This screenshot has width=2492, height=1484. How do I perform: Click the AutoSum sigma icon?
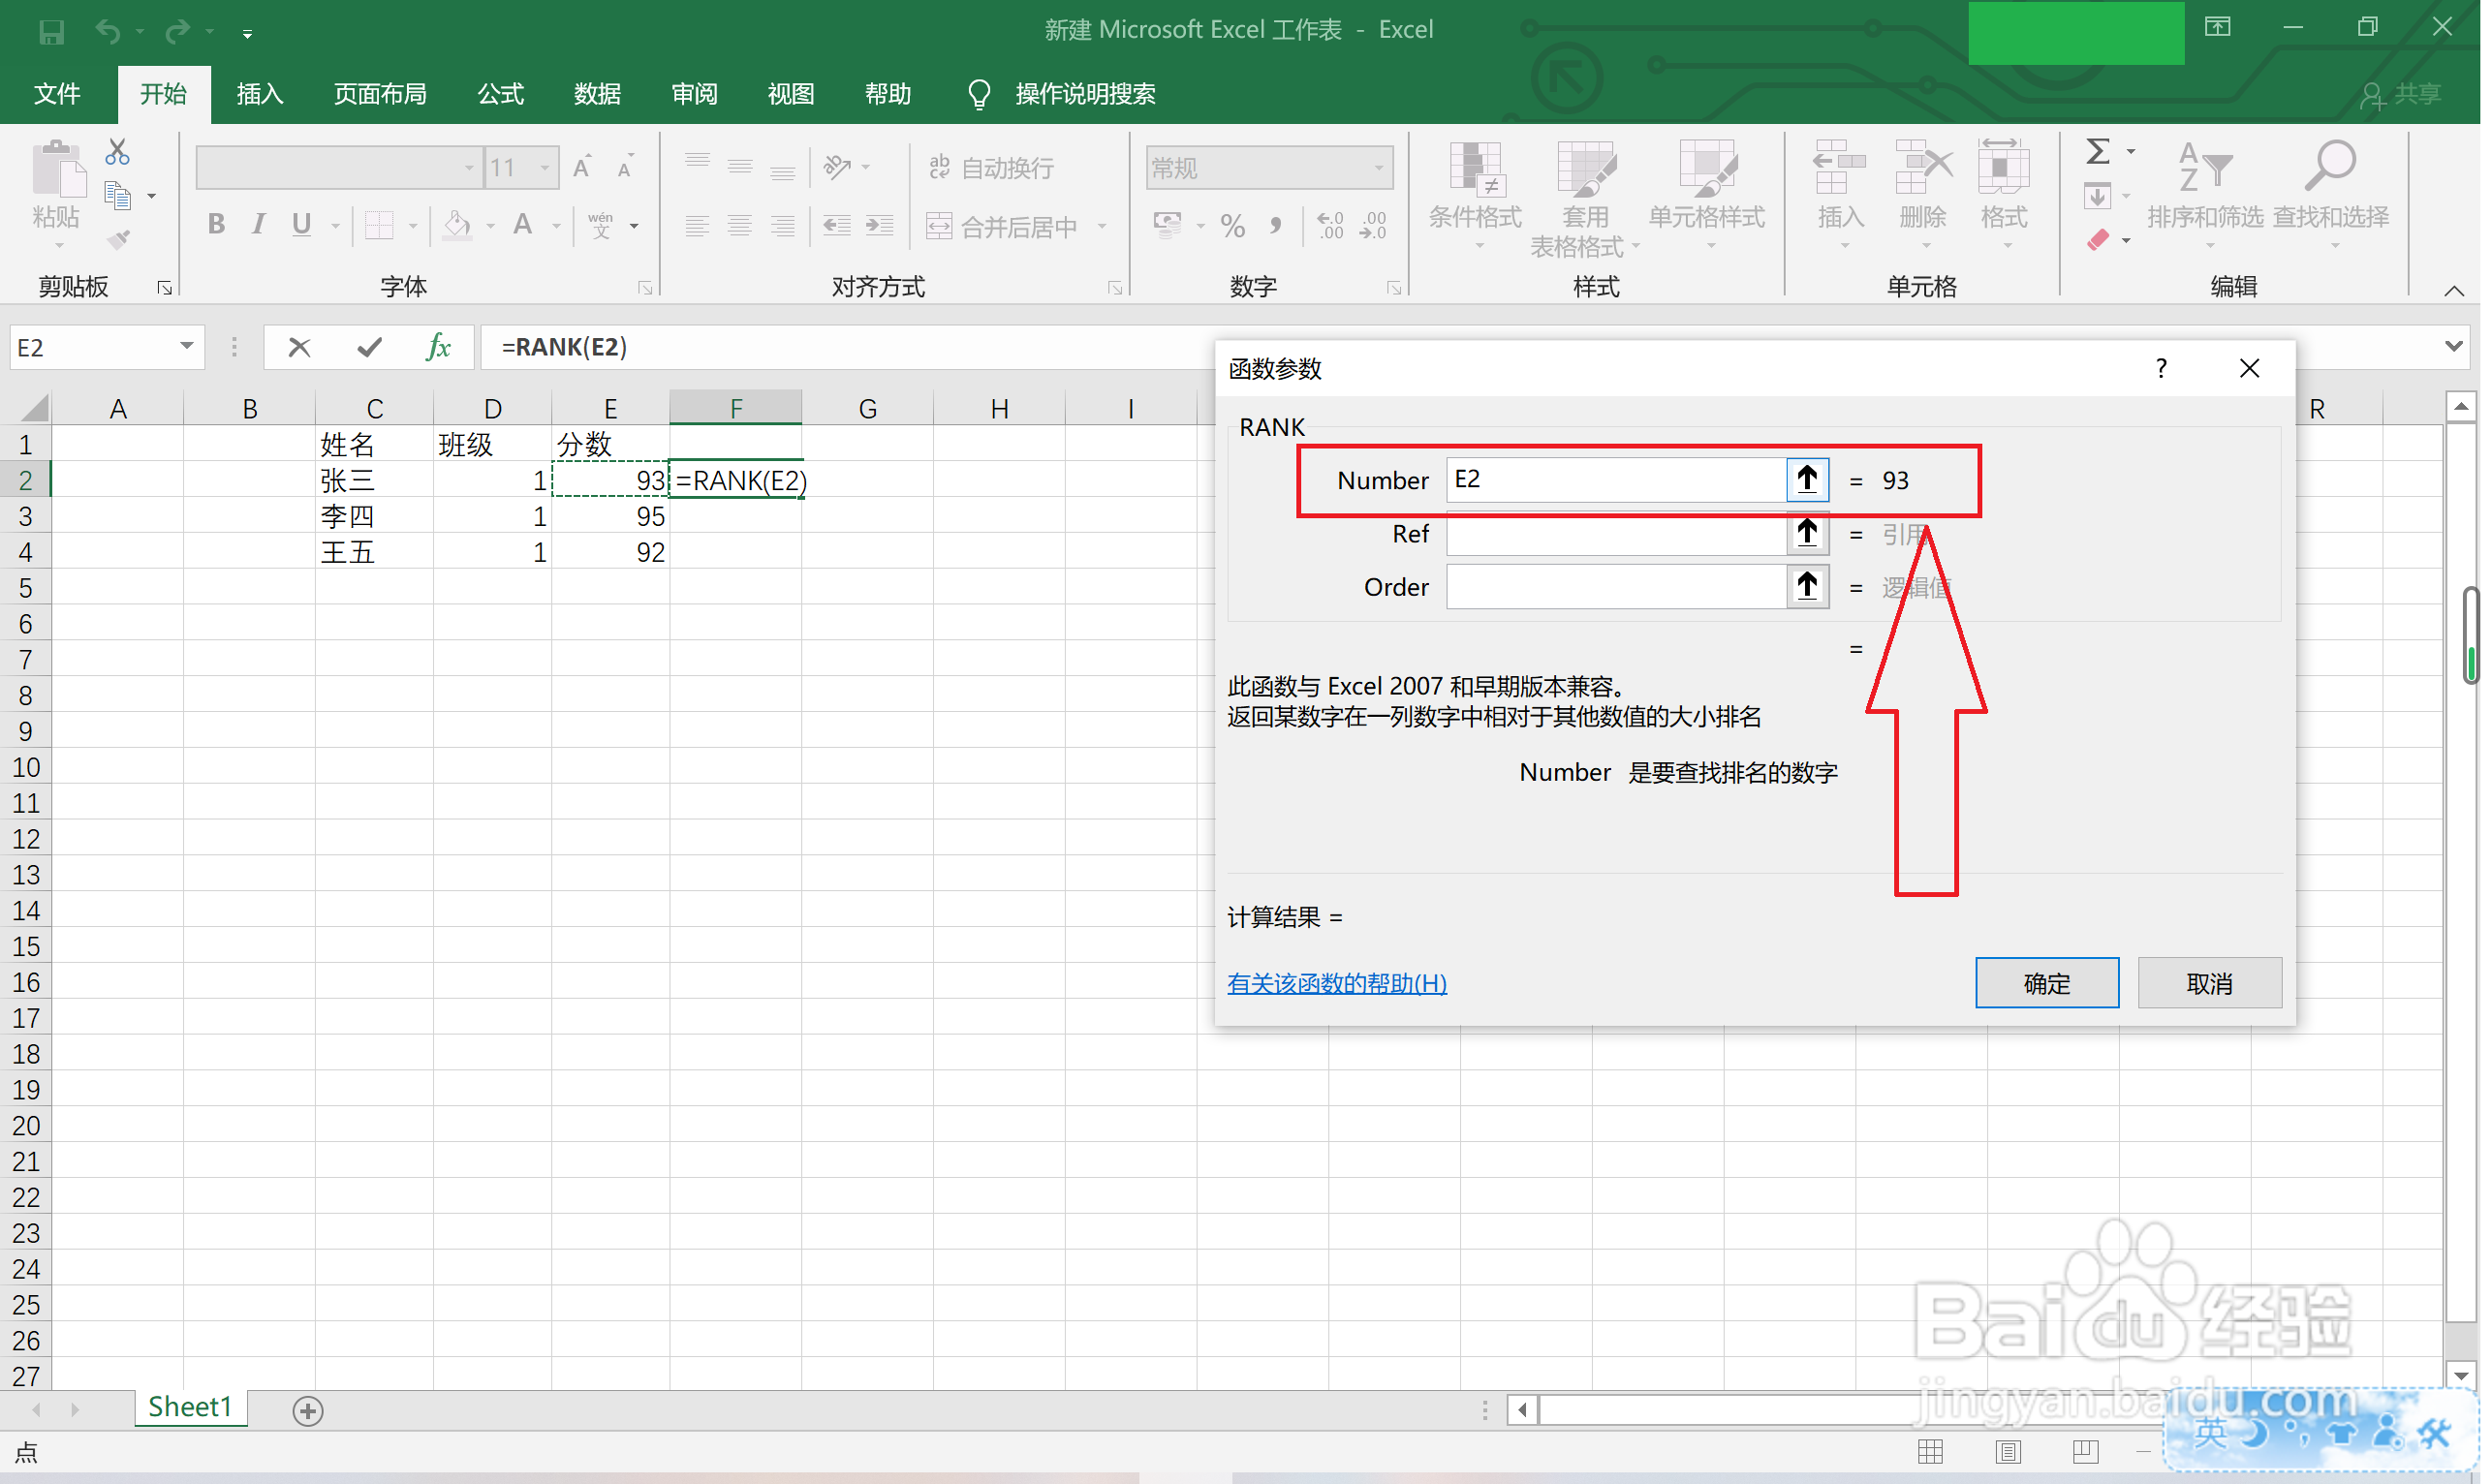(x=2098, y=152)
